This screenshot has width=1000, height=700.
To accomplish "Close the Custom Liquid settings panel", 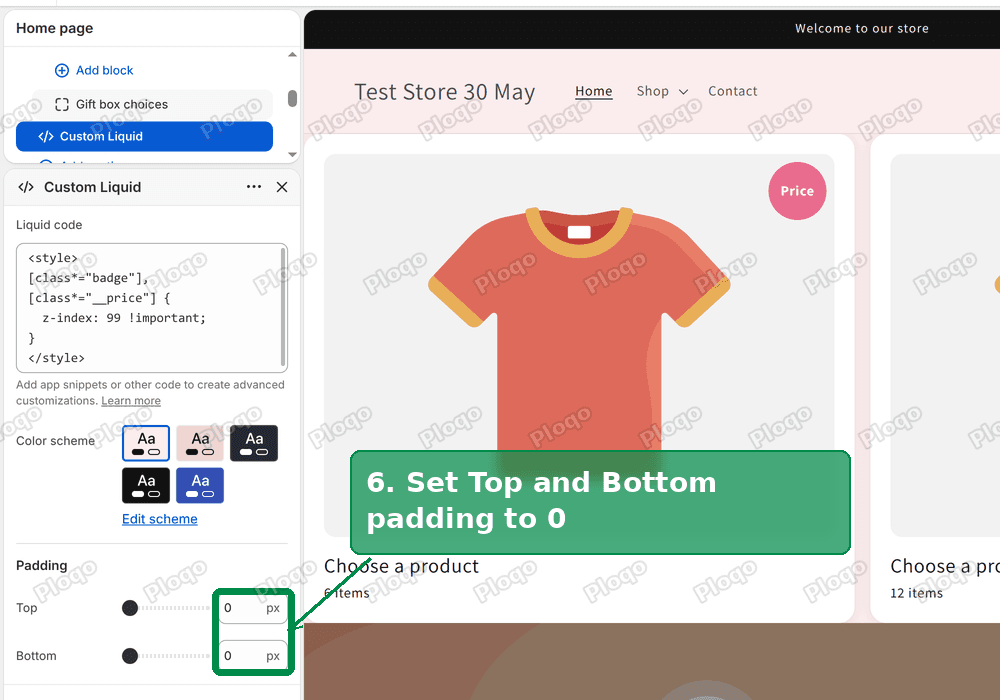I will 282,187.
